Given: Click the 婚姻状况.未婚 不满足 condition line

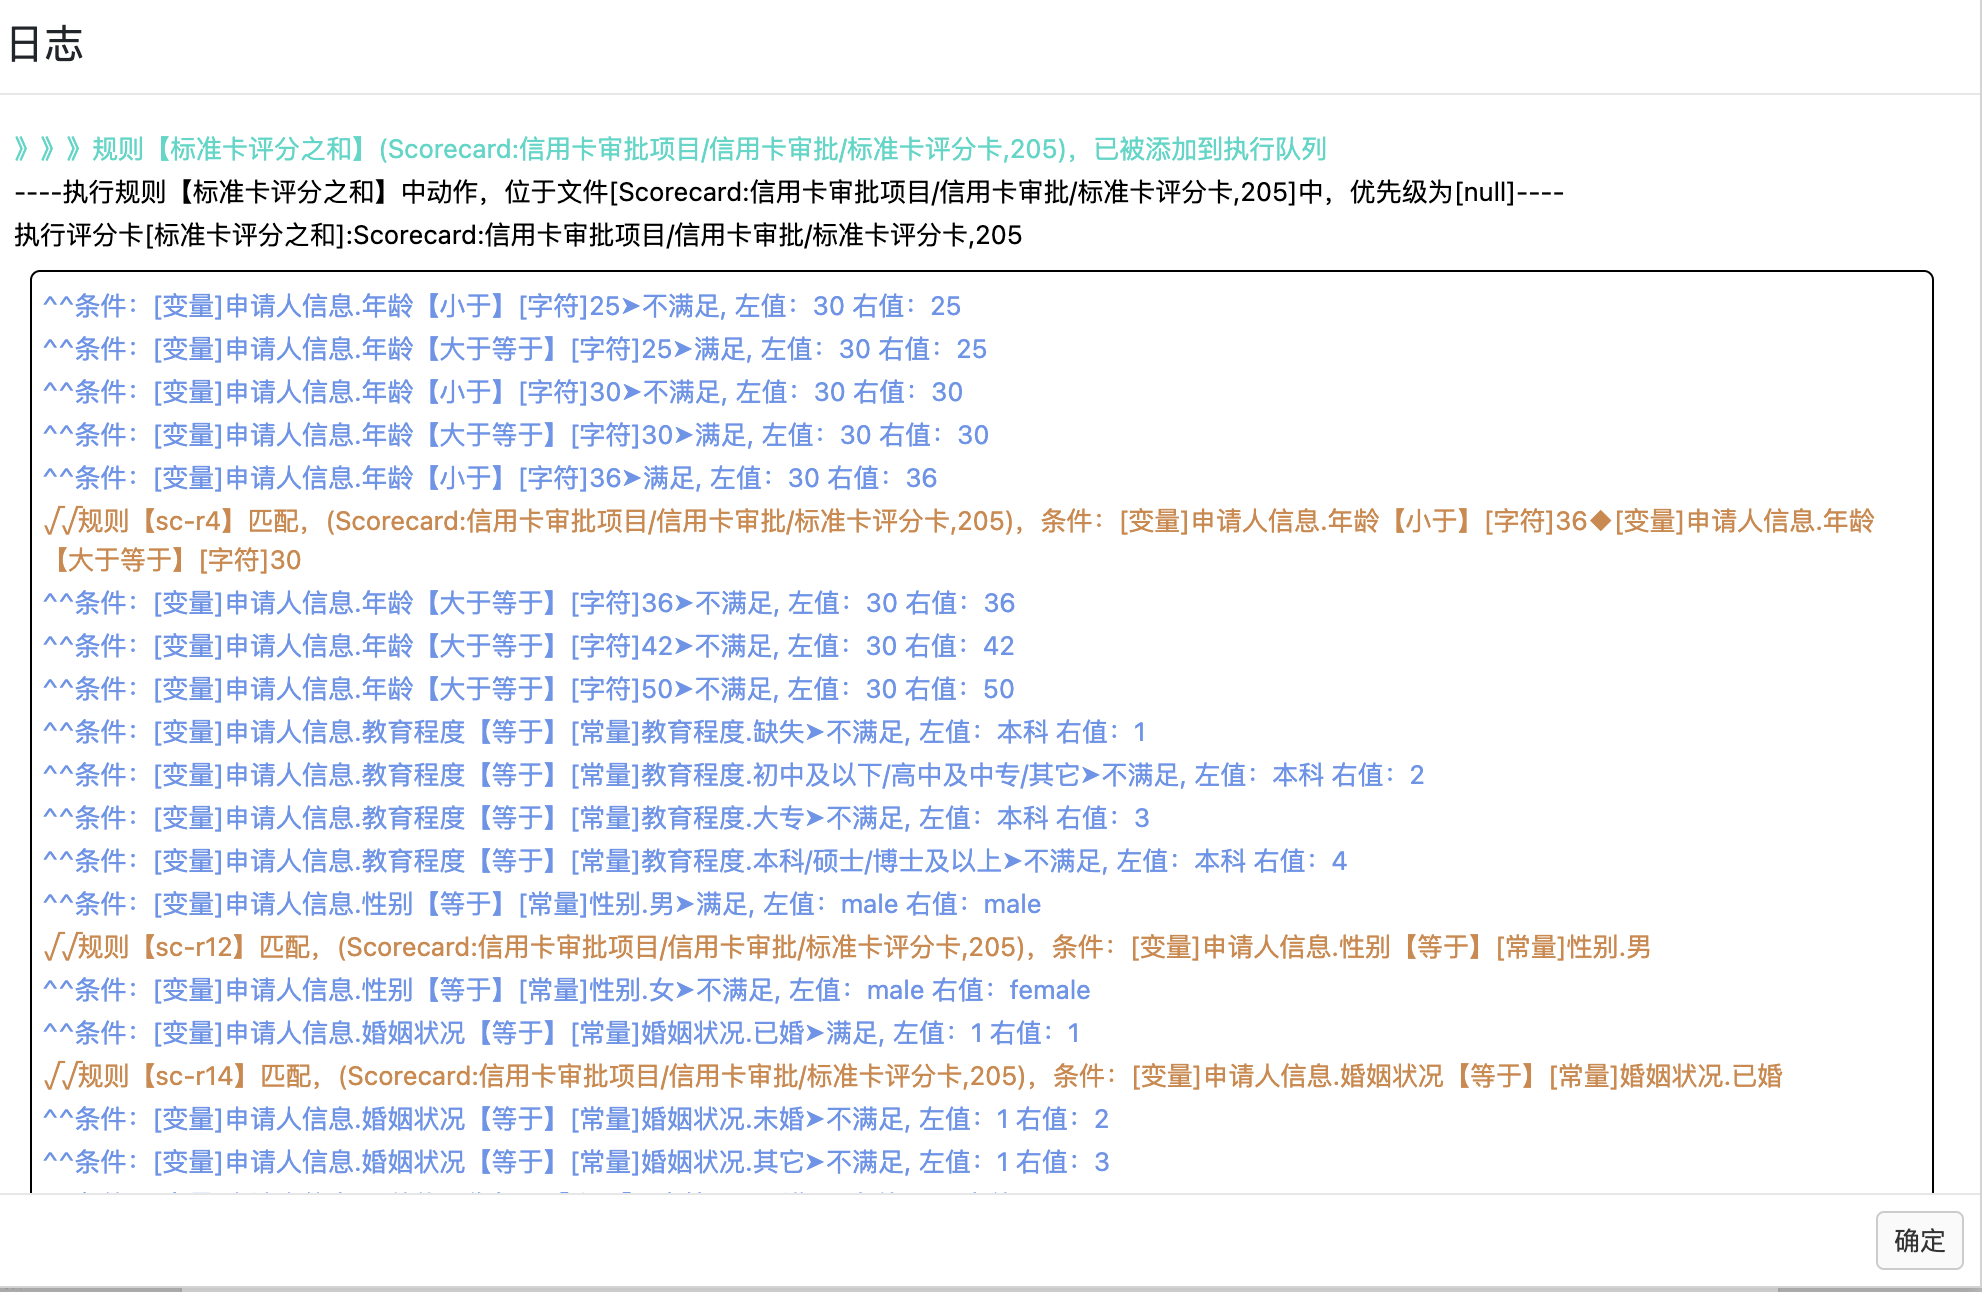Looking at the screenshot, I should [575, 1119].
